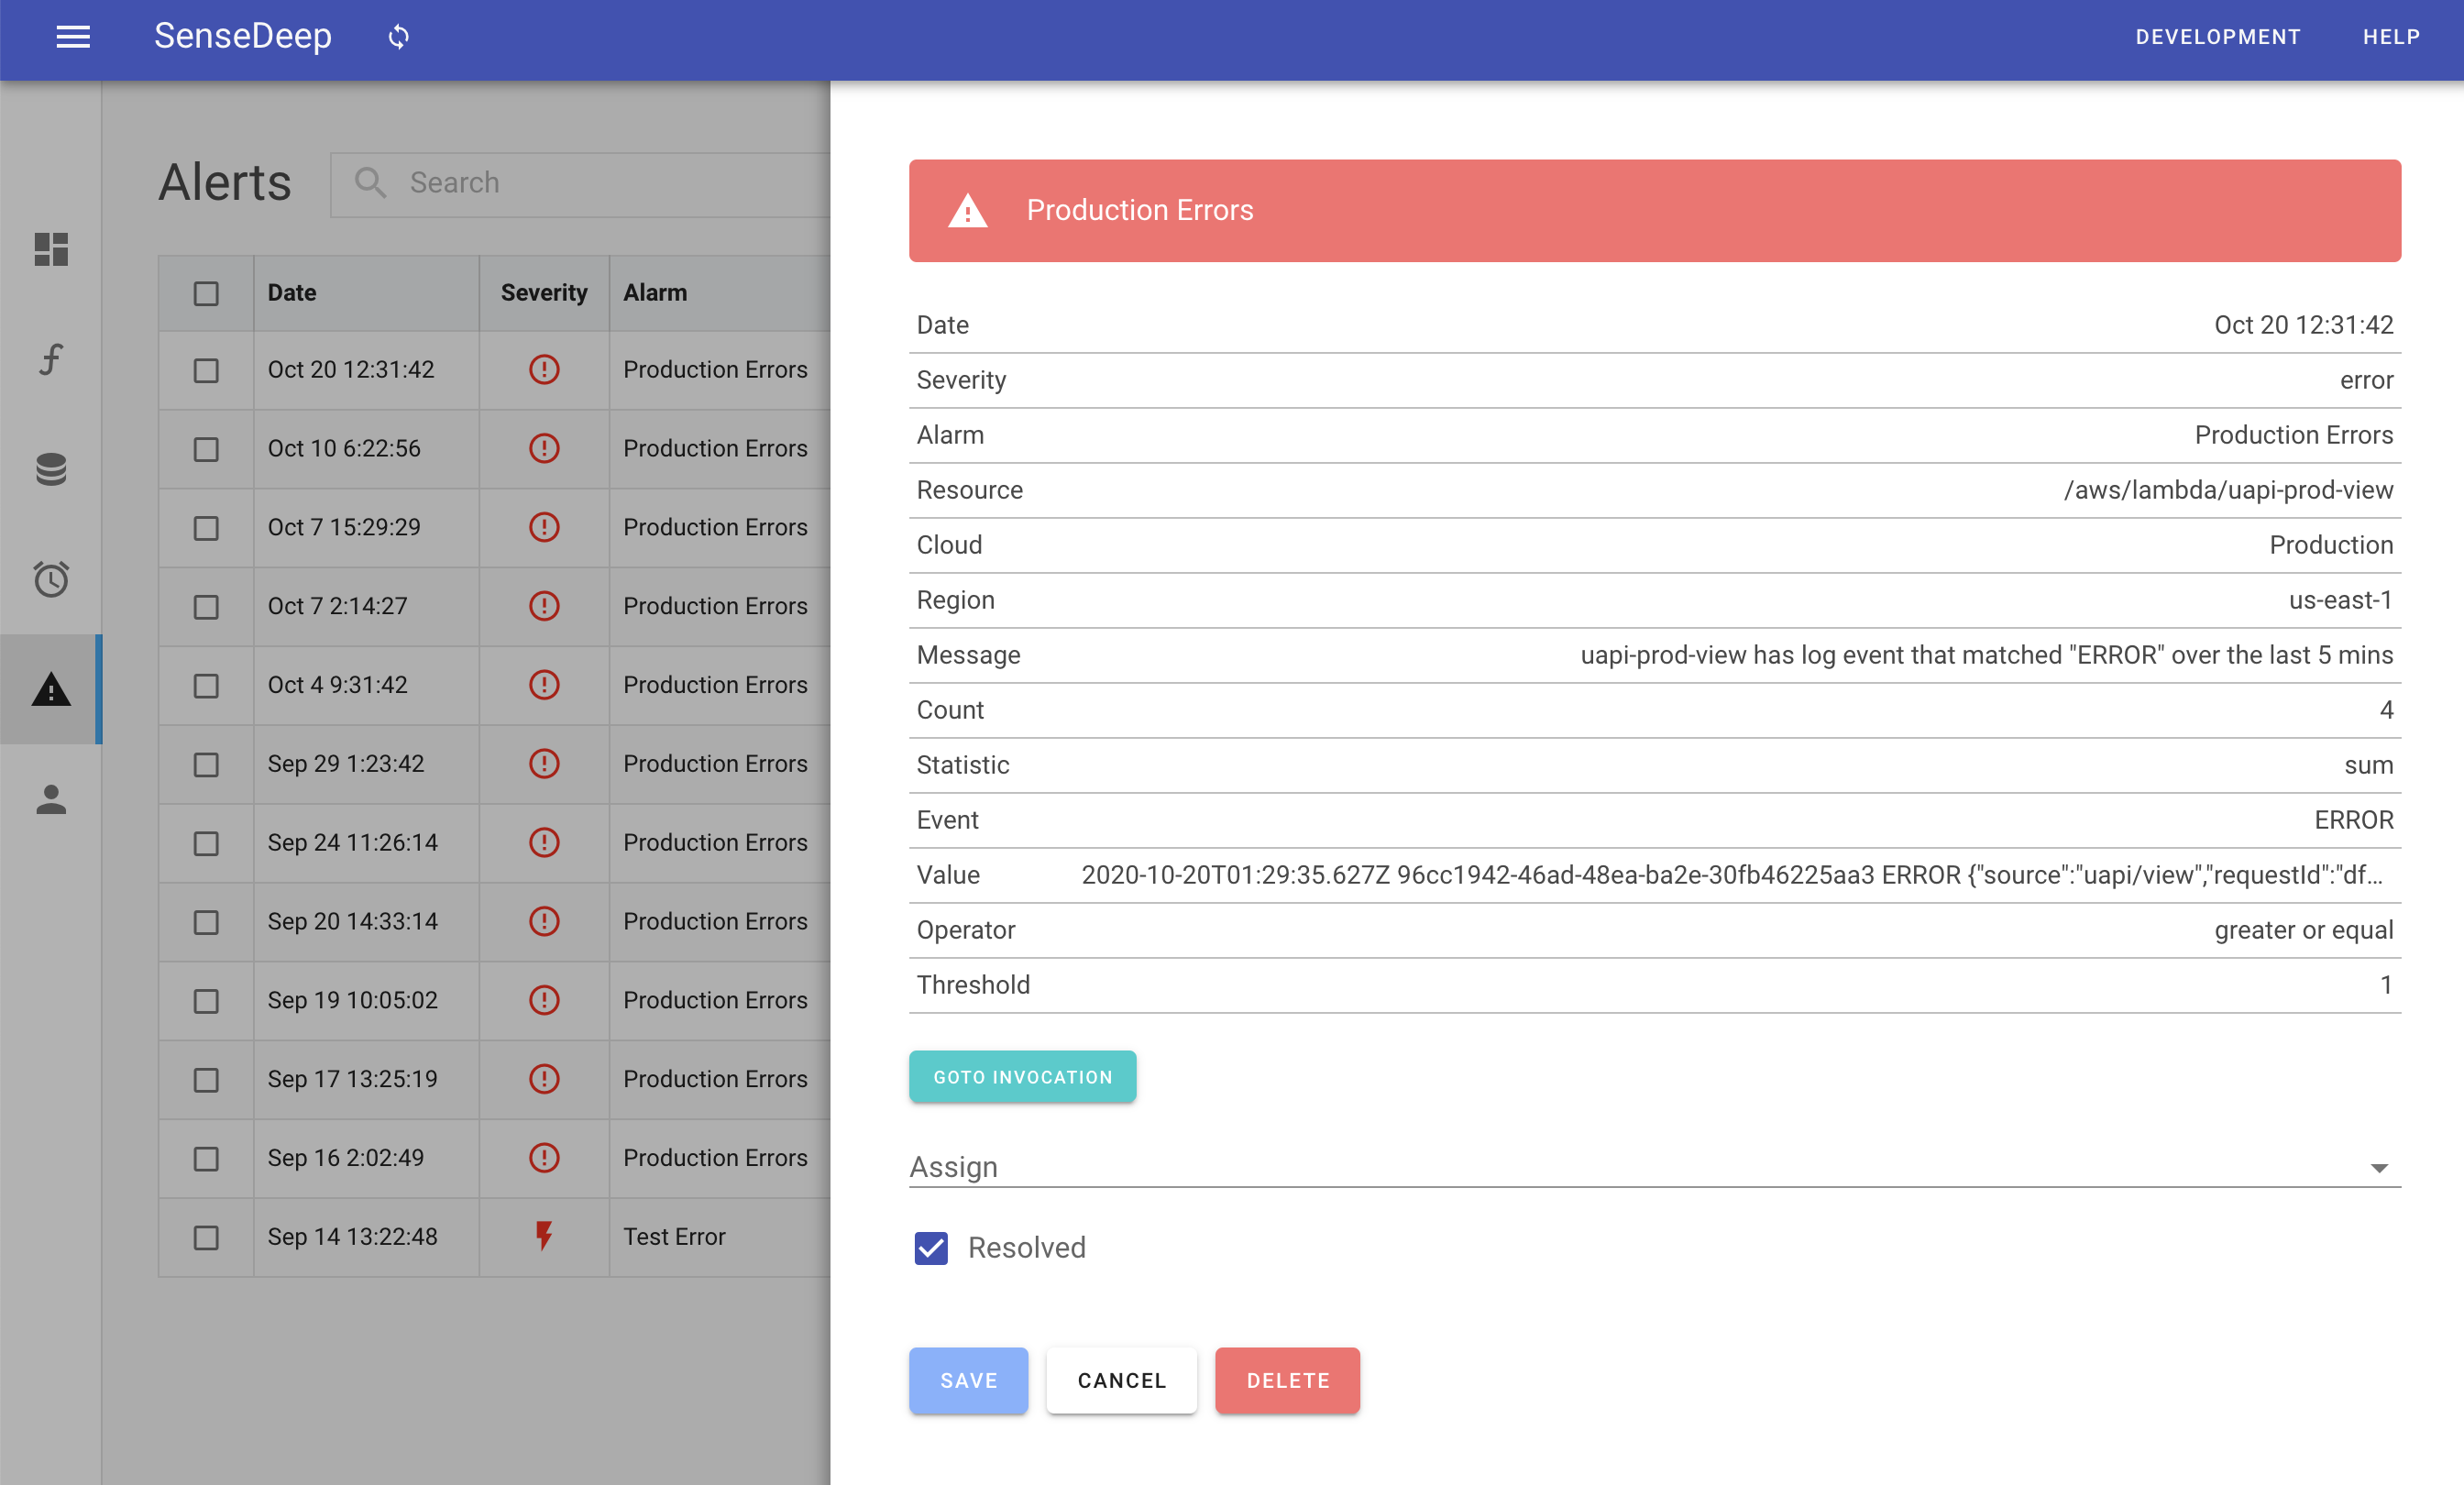Check the Oct 7 2:14:27 row checkbox
The height and width of the screenshot is (1485, 2464).
pos(206,607)
